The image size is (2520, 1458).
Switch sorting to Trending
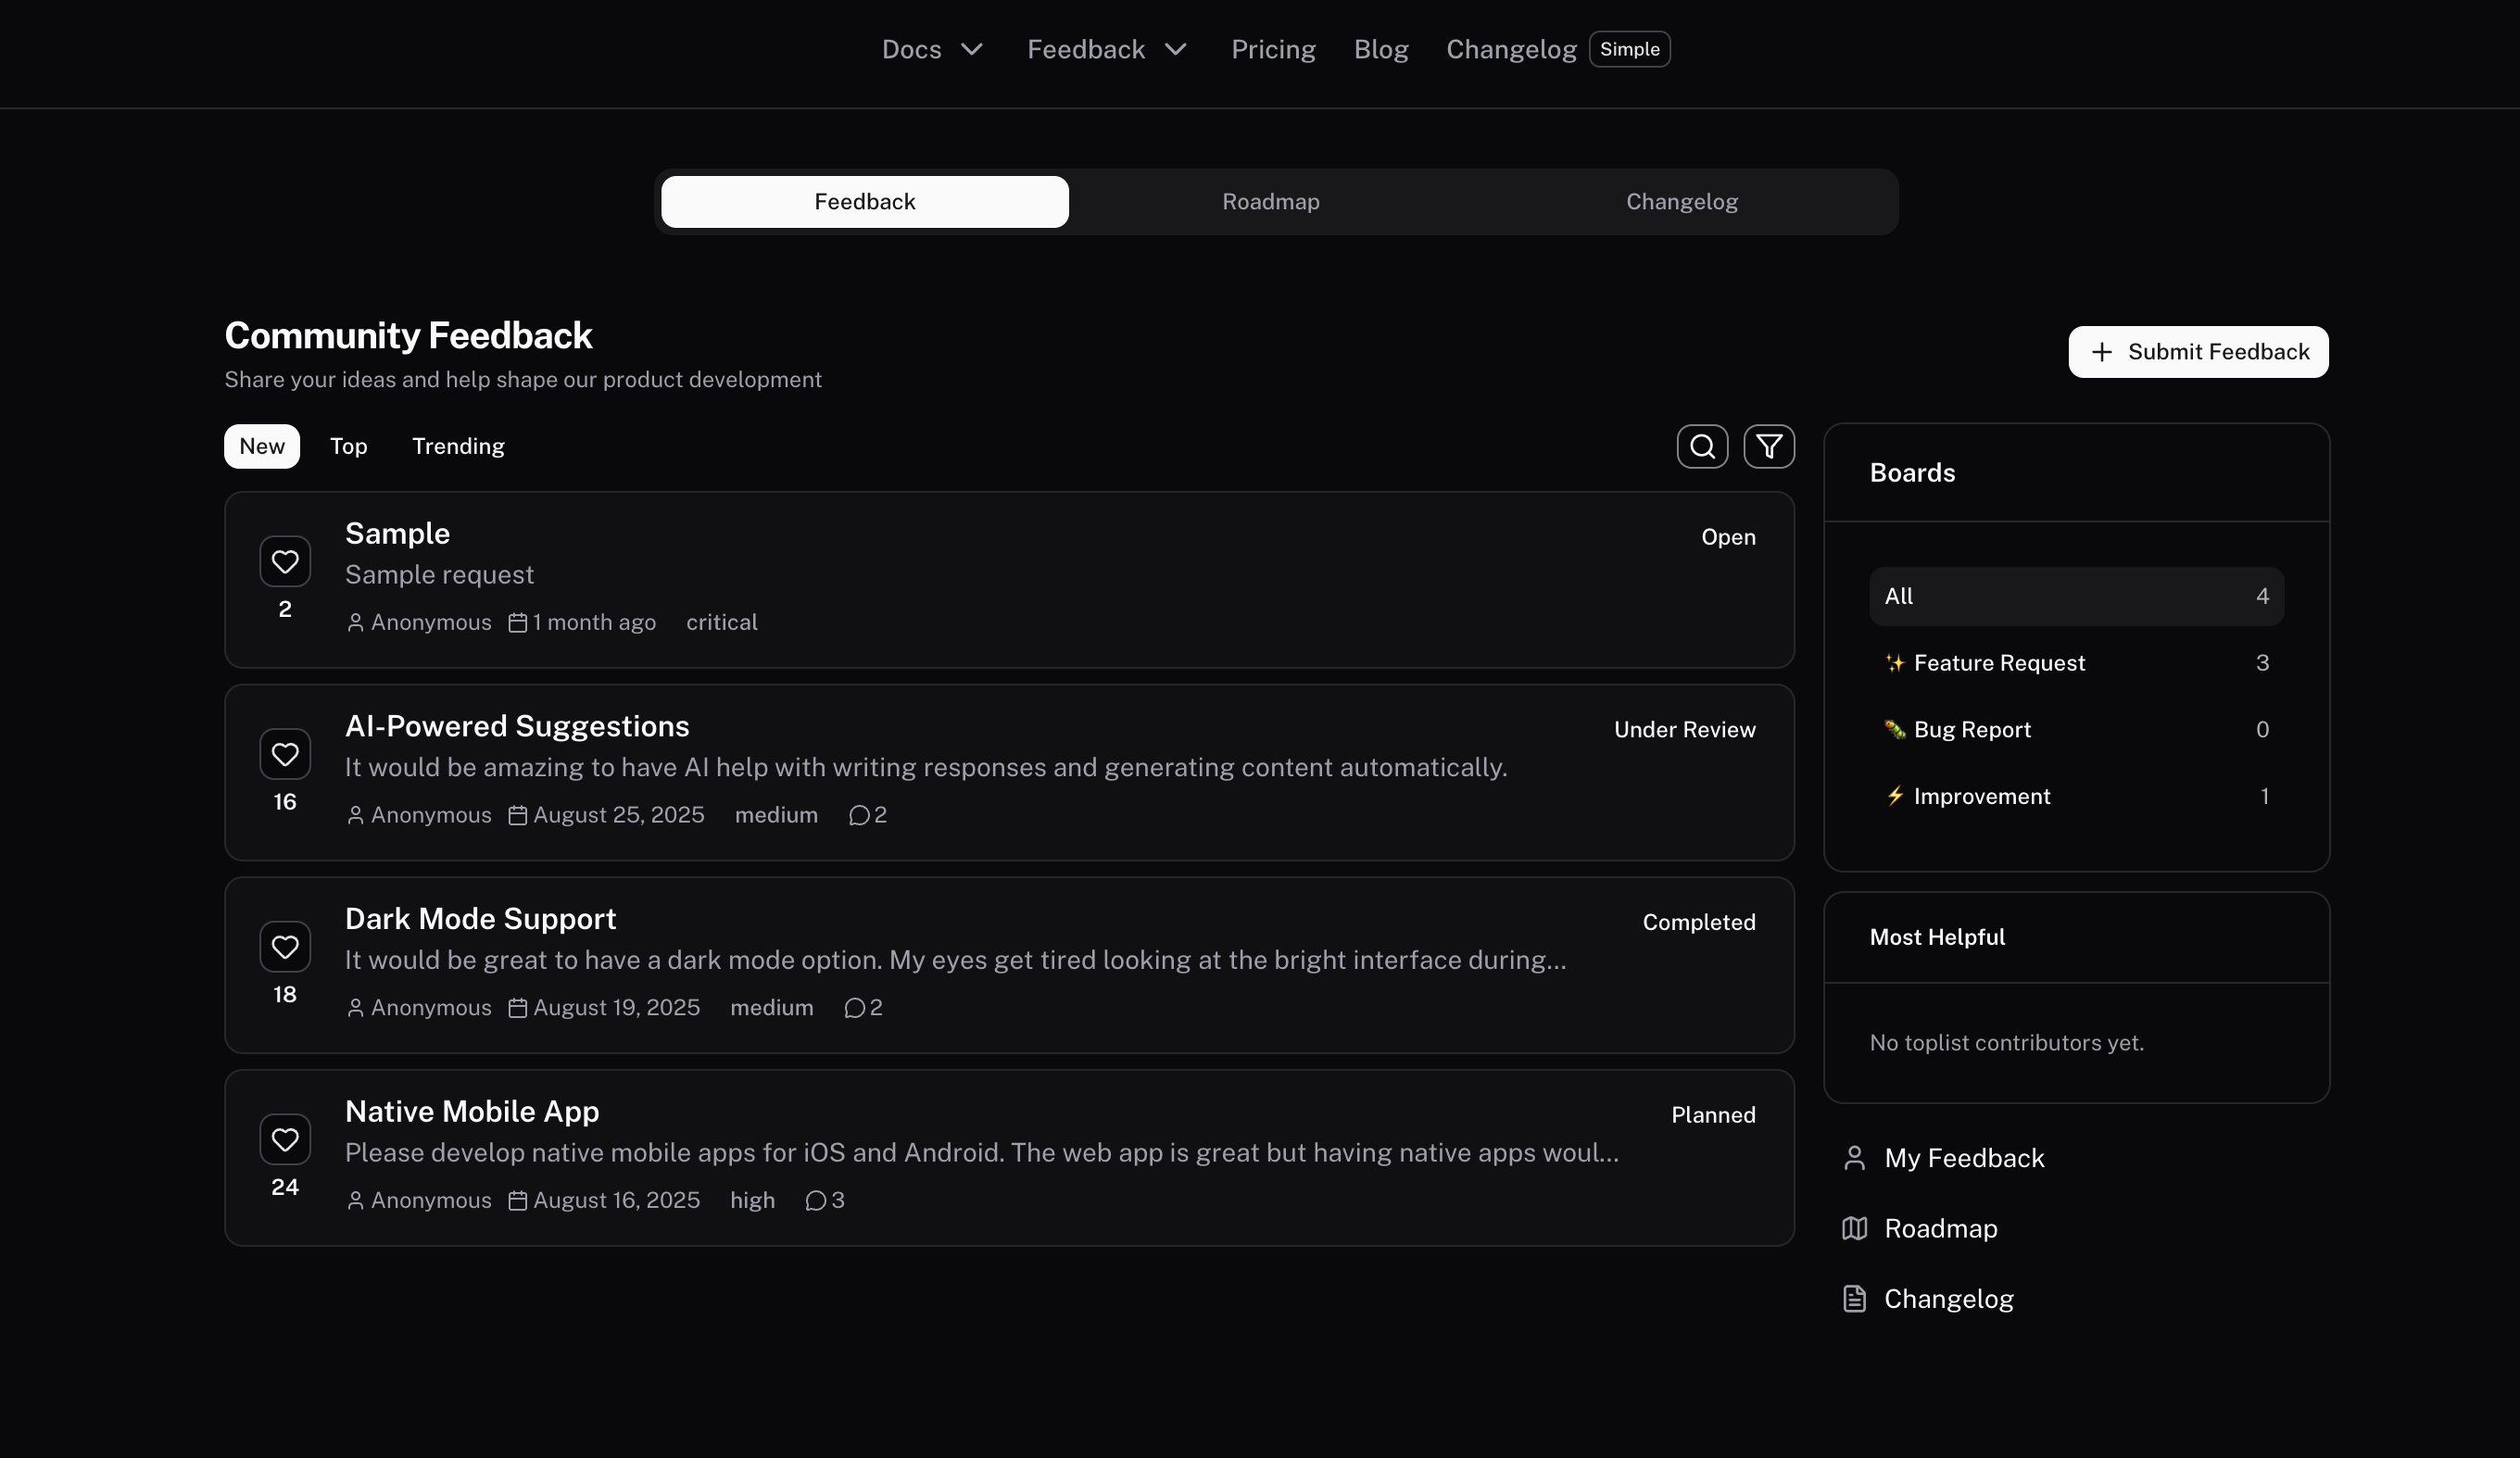pos(458,446)
